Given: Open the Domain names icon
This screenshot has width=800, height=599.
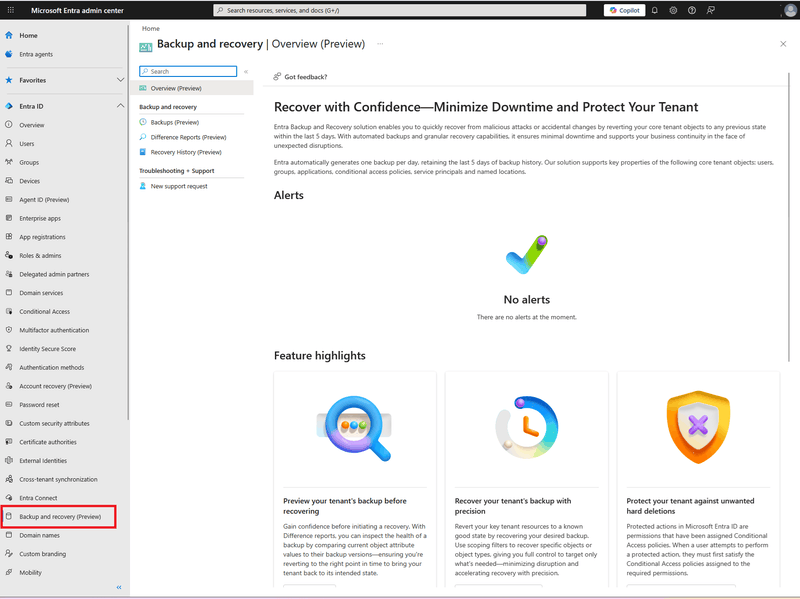Looking at the screenshot, I should [9, 535].
